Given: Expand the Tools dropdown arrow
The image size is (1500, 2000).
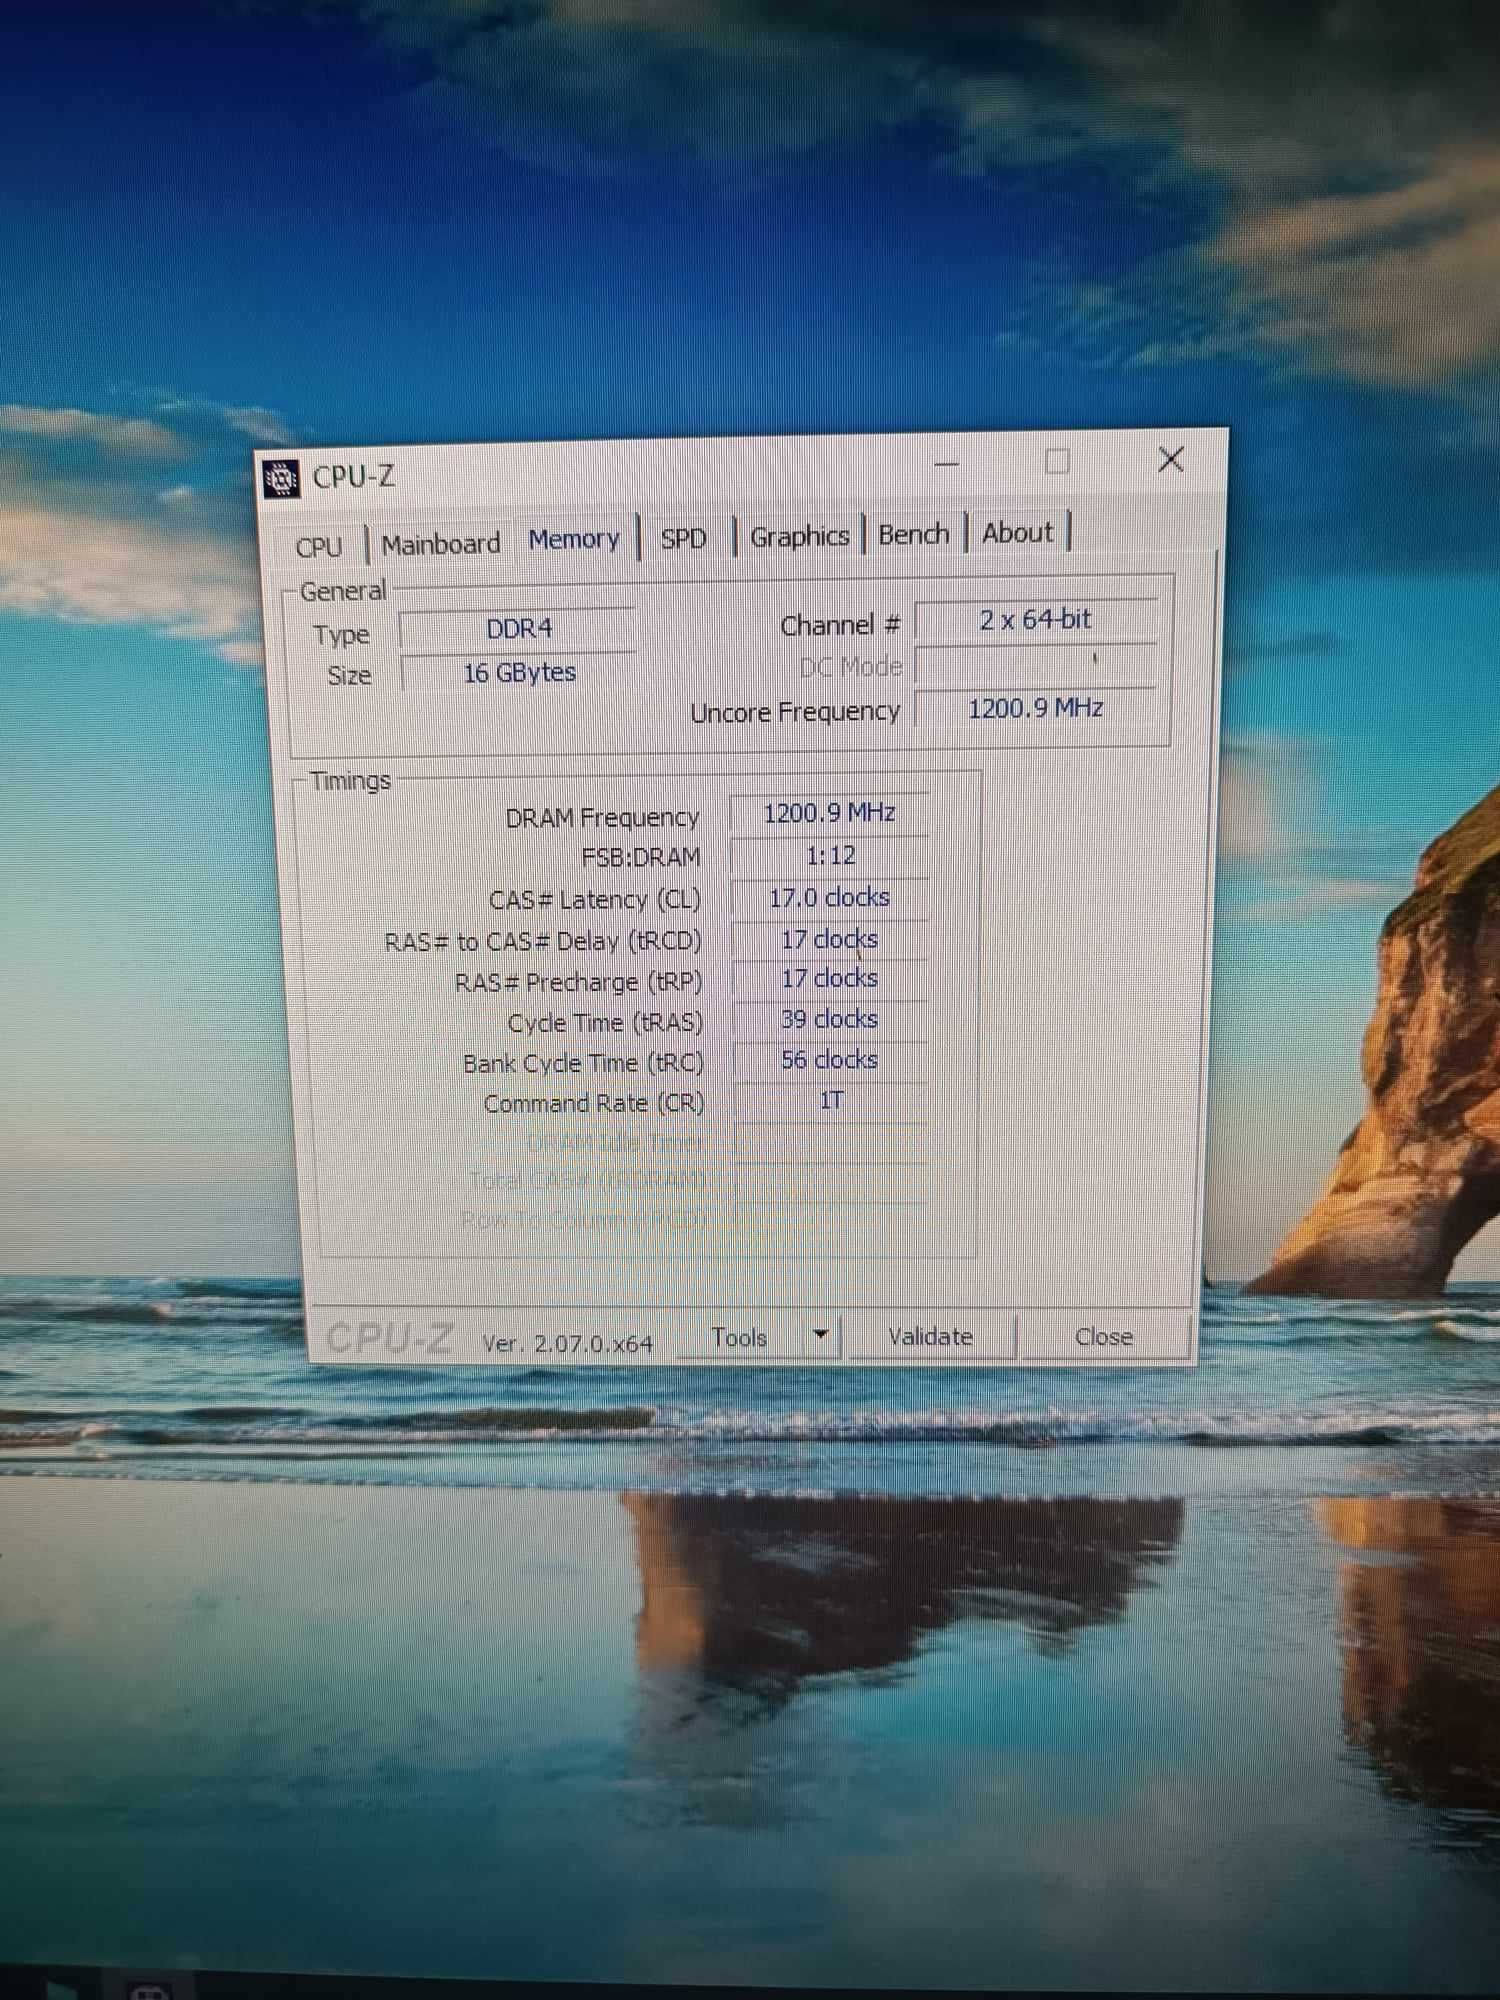Looking at the screenshot, I should (x=821, y=1335).
